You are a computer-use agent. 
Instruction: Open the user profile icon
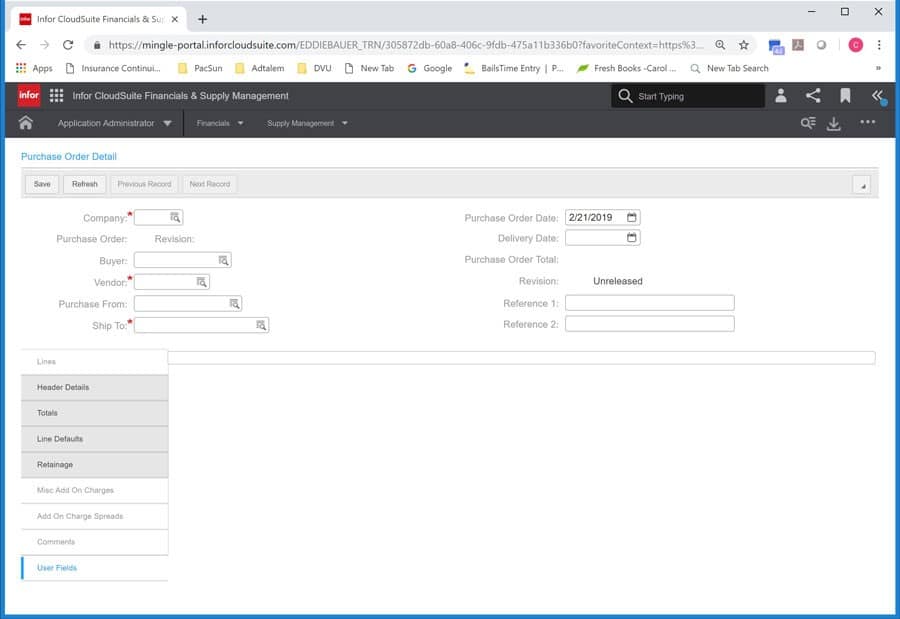(x=781, y=95)
